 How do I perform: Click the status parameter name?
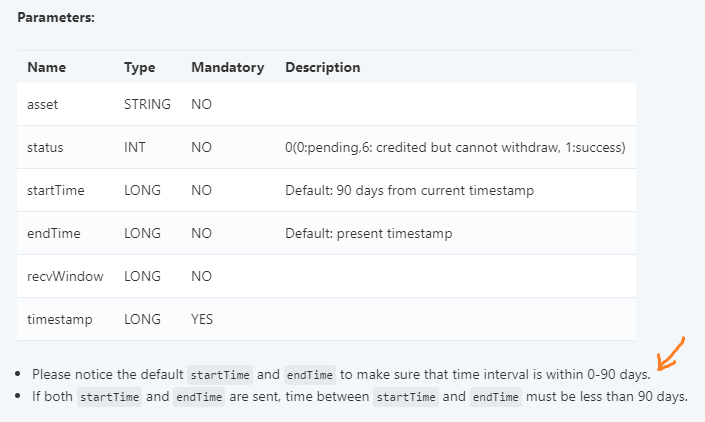[45, 147]
